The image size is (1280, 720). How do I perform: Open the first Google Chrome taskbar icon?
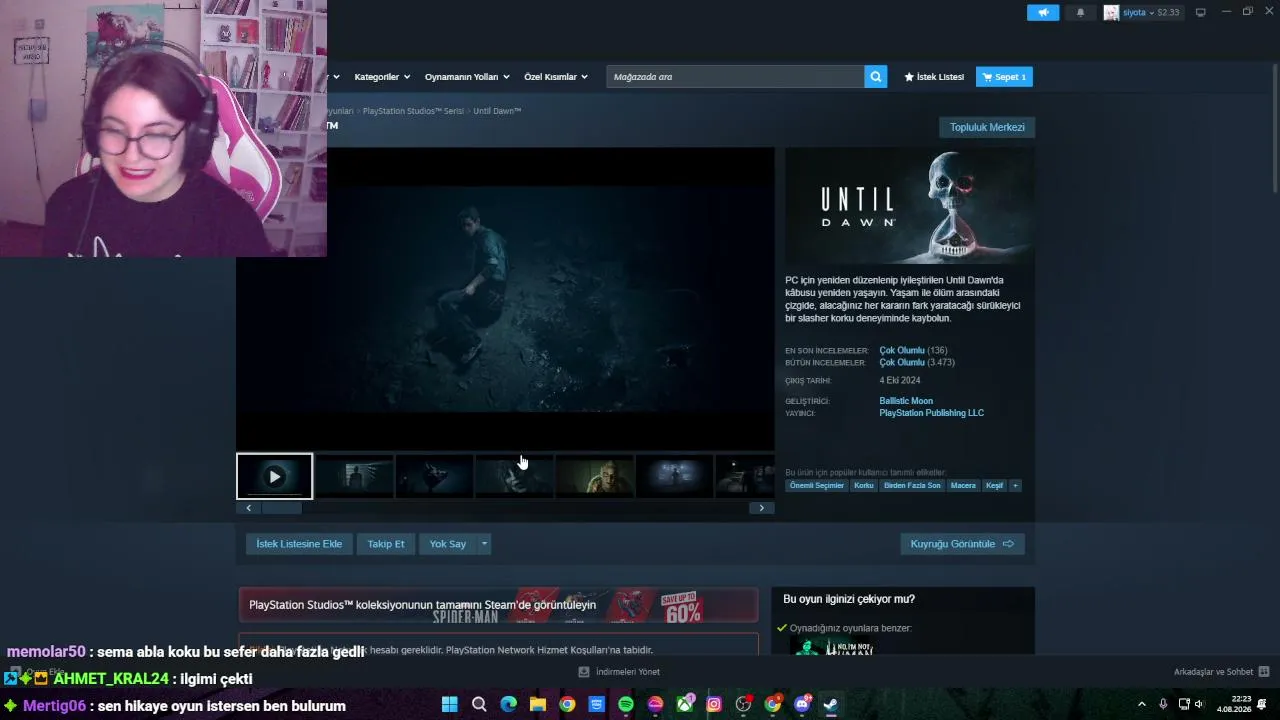567,704
